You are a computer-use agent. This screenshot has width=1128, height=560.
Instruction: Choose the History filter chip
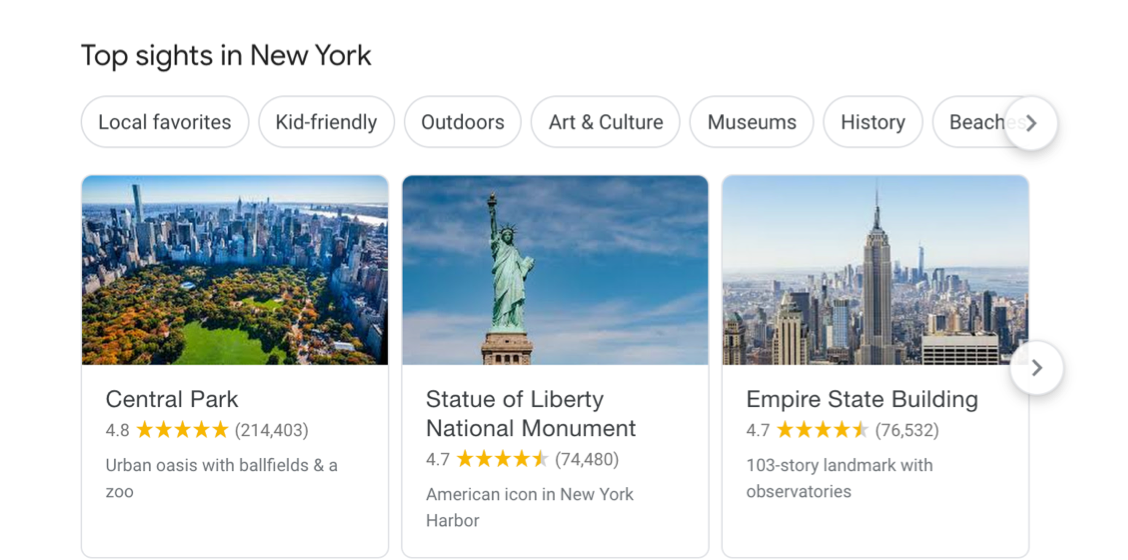[872, 122]
